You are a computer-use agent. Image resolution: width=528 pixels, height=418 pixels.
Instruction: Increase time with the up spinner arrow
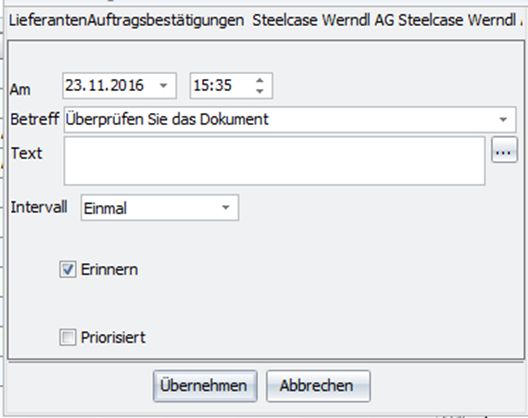point(260,81)
